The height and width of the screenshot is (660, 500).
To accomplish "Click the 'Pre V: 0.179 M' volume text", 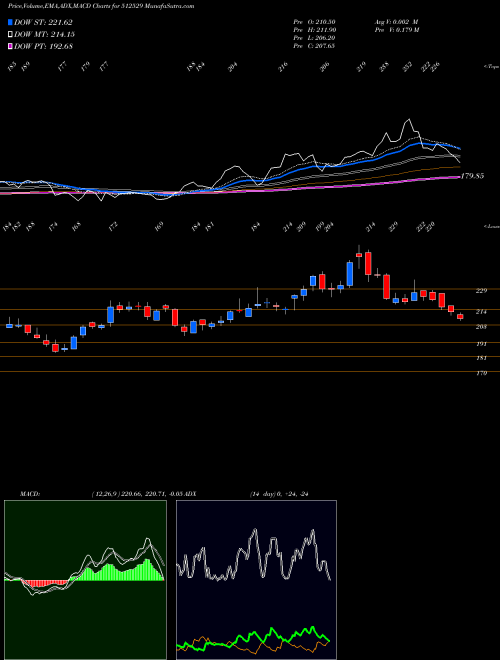I will [x=396, y=29].
